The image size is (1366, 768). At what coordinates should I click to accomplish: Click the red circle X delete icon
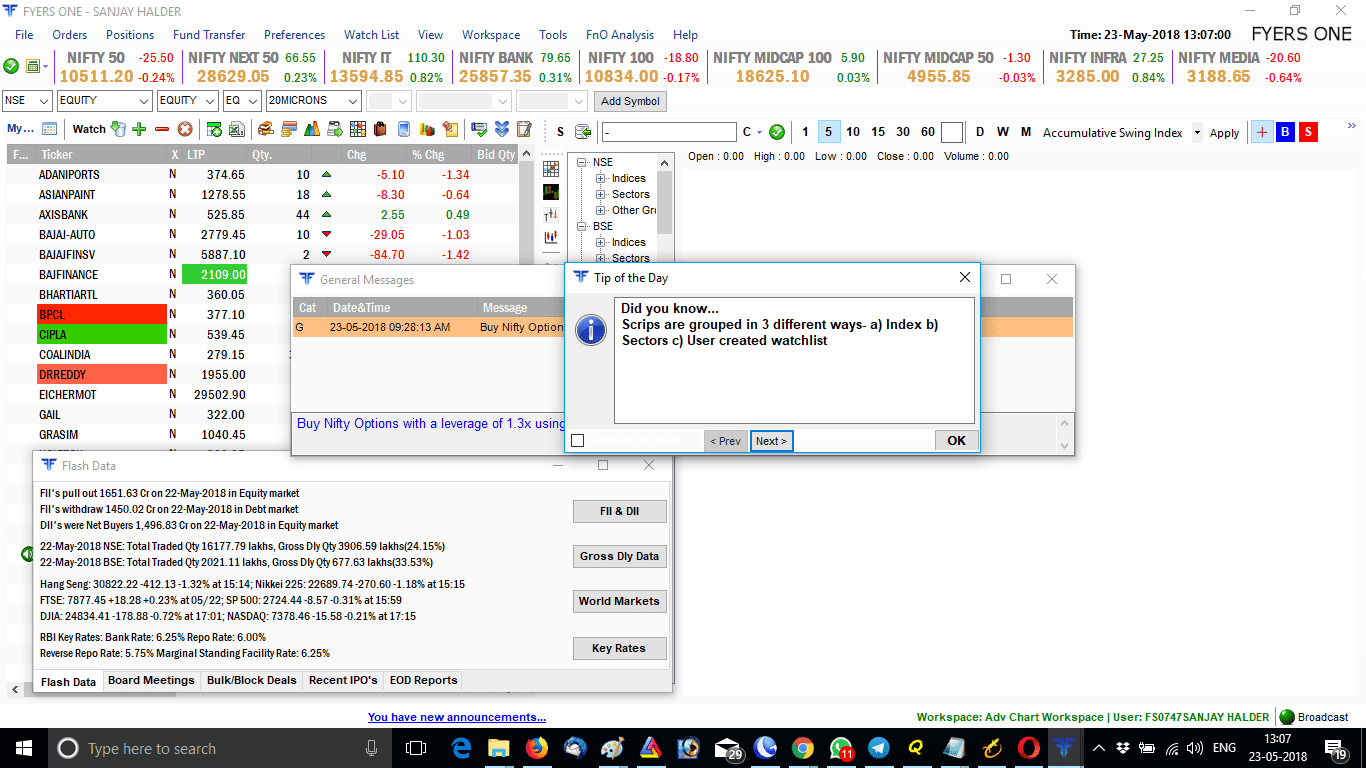click(185, 129)
